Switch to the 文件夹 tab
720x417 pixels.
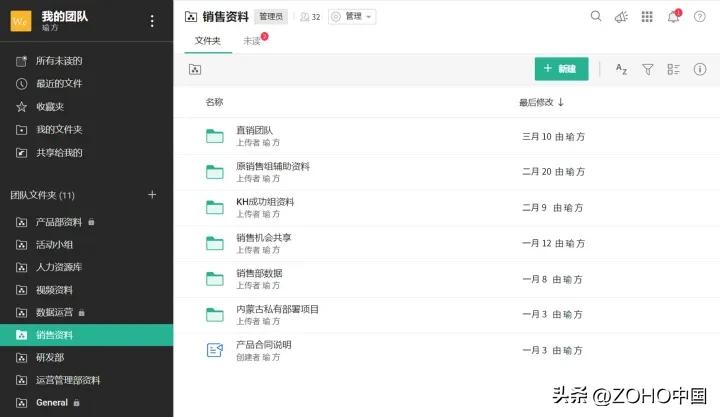[208, 41]
